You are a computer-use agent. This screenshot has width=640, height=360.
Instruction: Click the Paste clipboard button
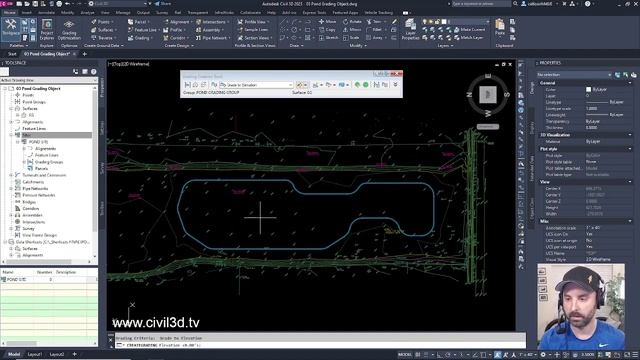[x=500, y=27]
